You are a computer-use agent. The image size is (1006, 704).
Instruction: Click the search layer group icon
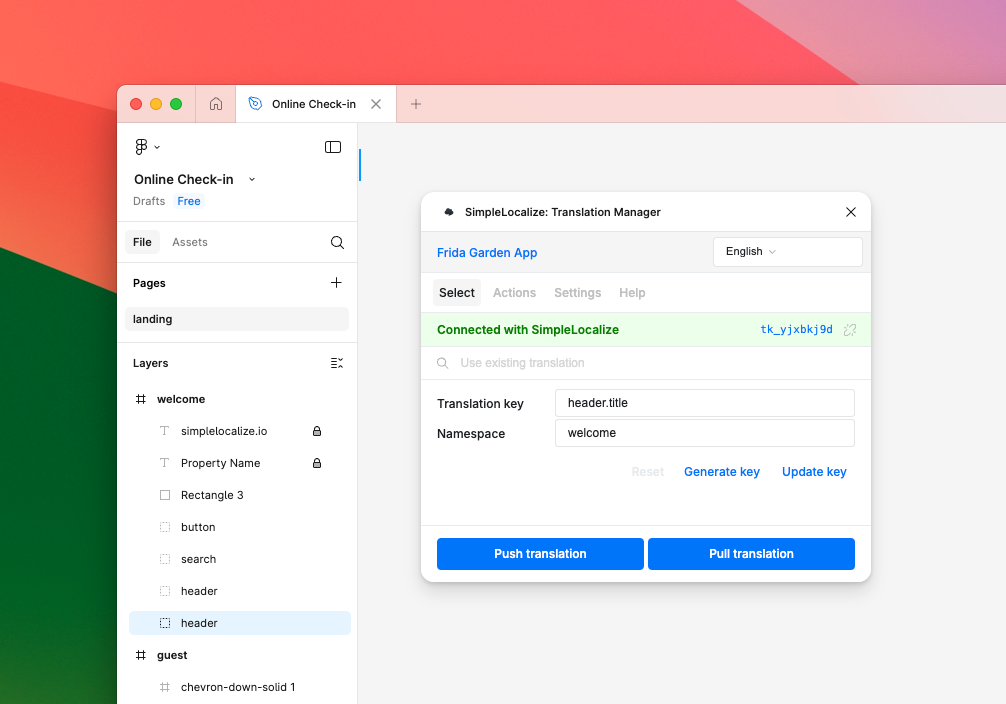pos(165,560)
